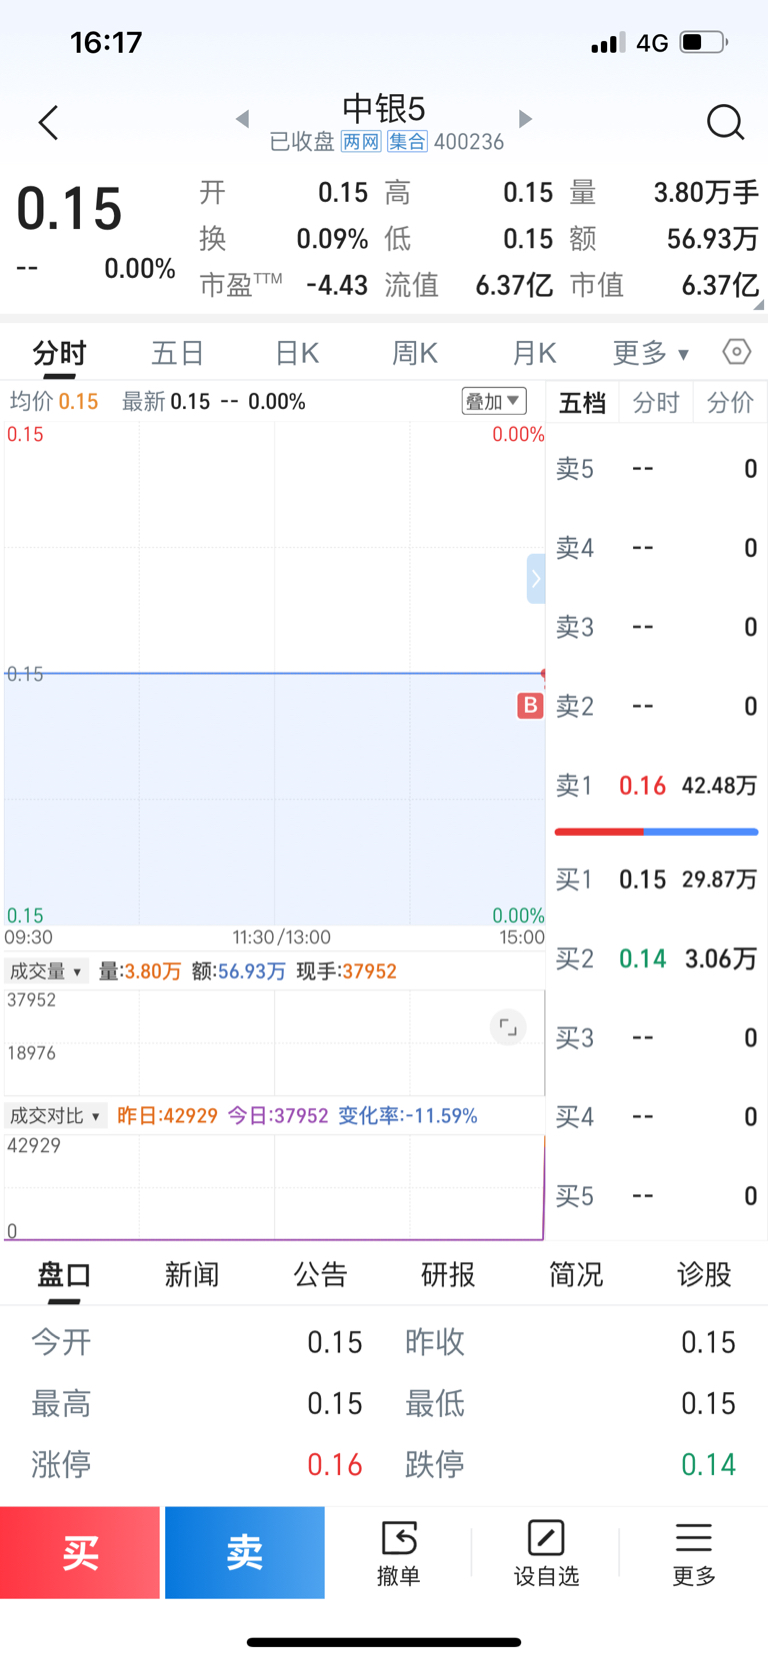
Task: Tap the 设自选 add to watchlist icon
Action: coord(546,1551)
